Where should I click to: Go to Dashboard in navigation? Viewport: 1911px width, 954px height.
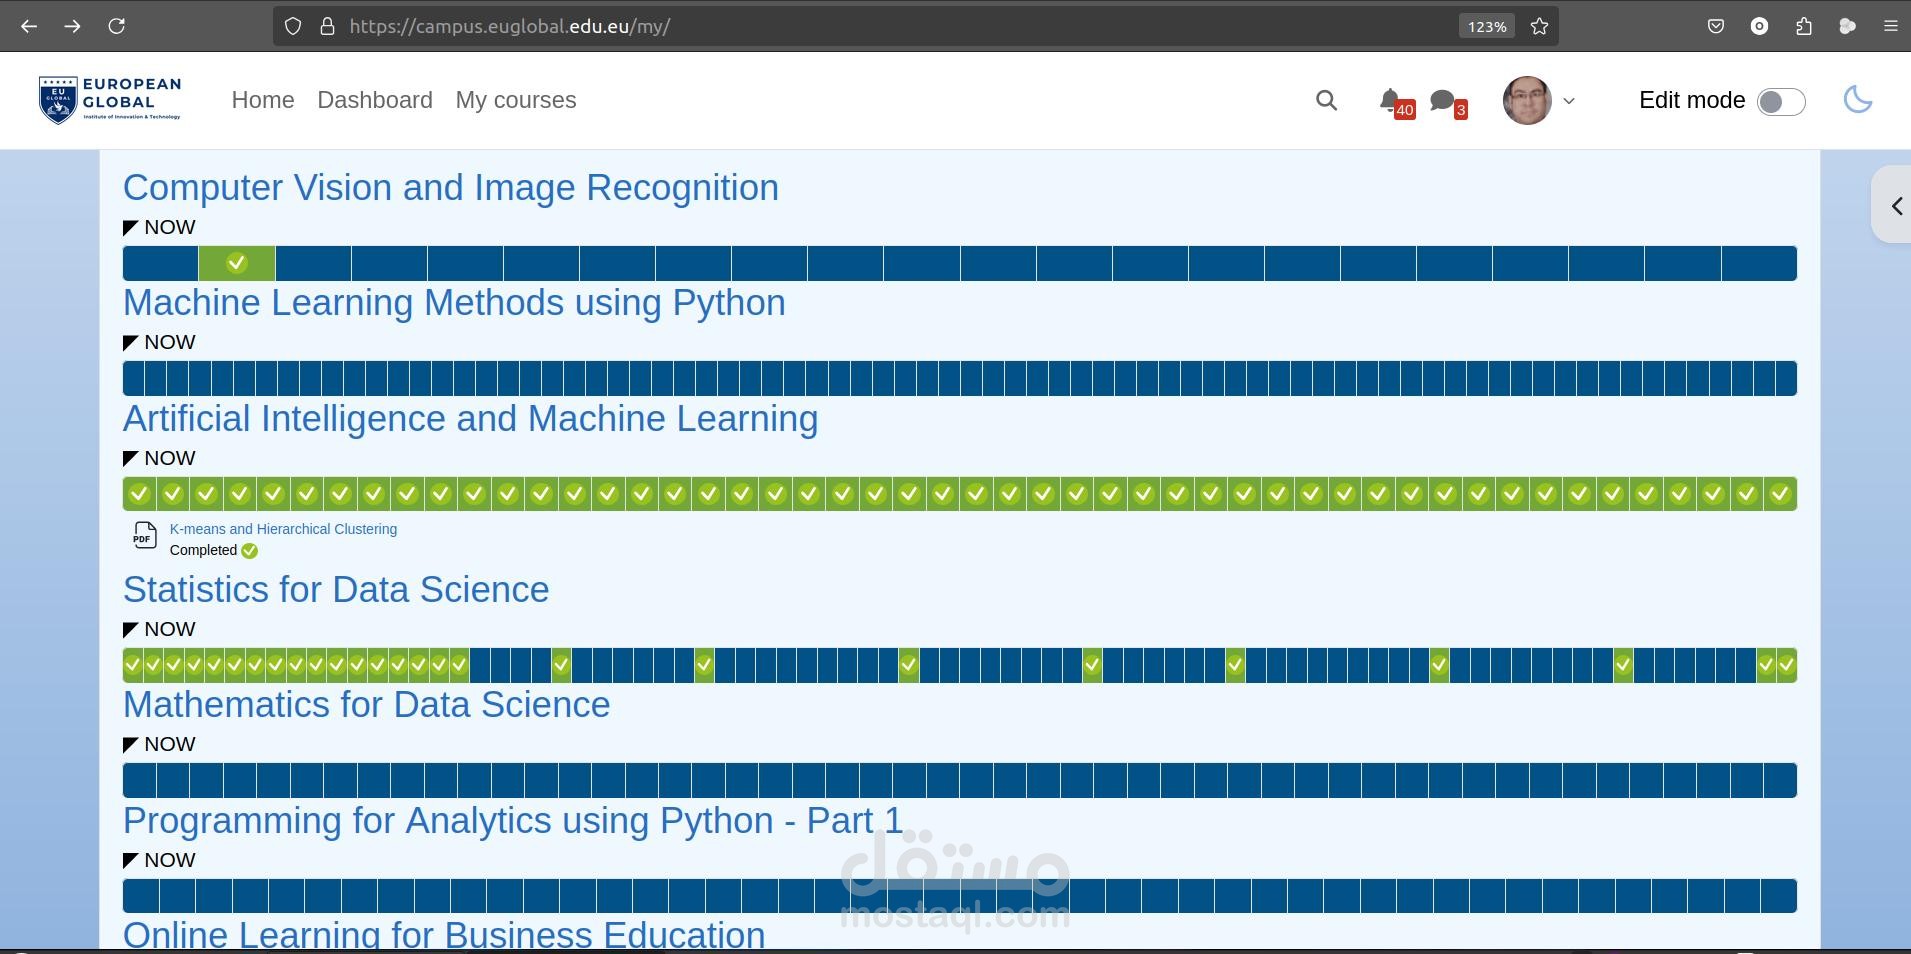[375, 100]
